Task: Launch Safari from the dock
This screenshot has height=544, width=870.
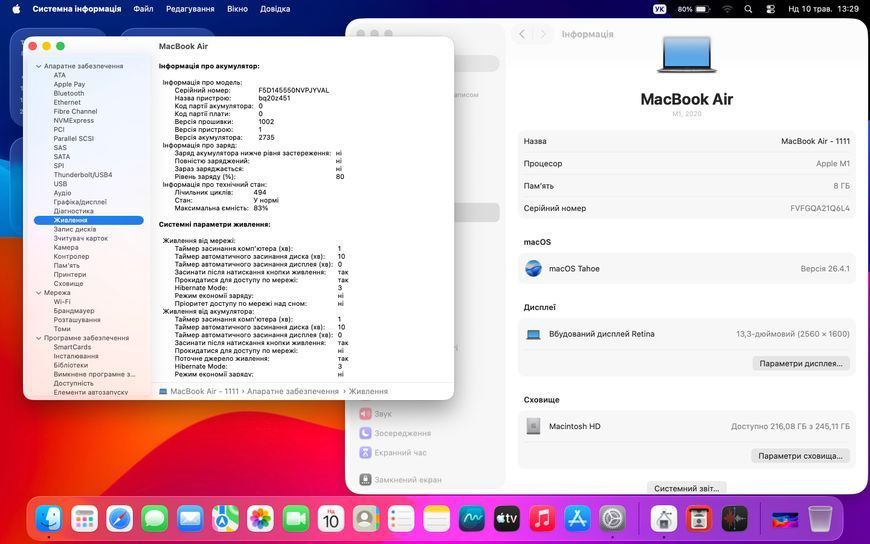Action: pos(120,520)
